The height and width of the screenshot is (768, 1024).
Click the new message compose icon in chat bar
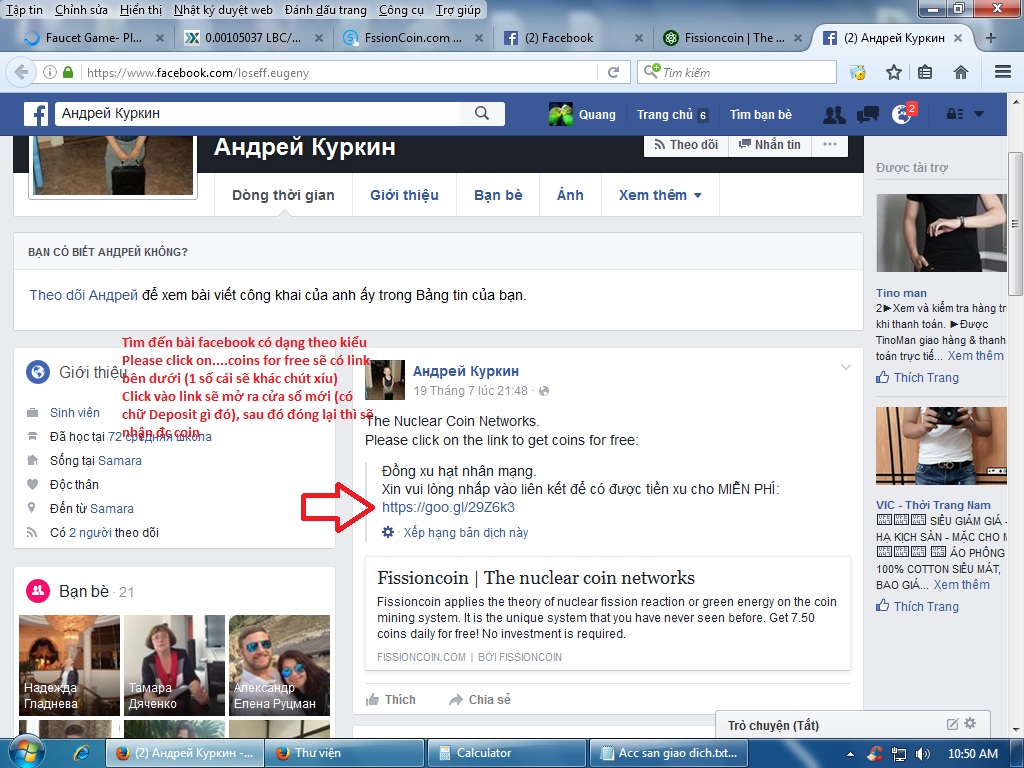click(x=952, y=724)
